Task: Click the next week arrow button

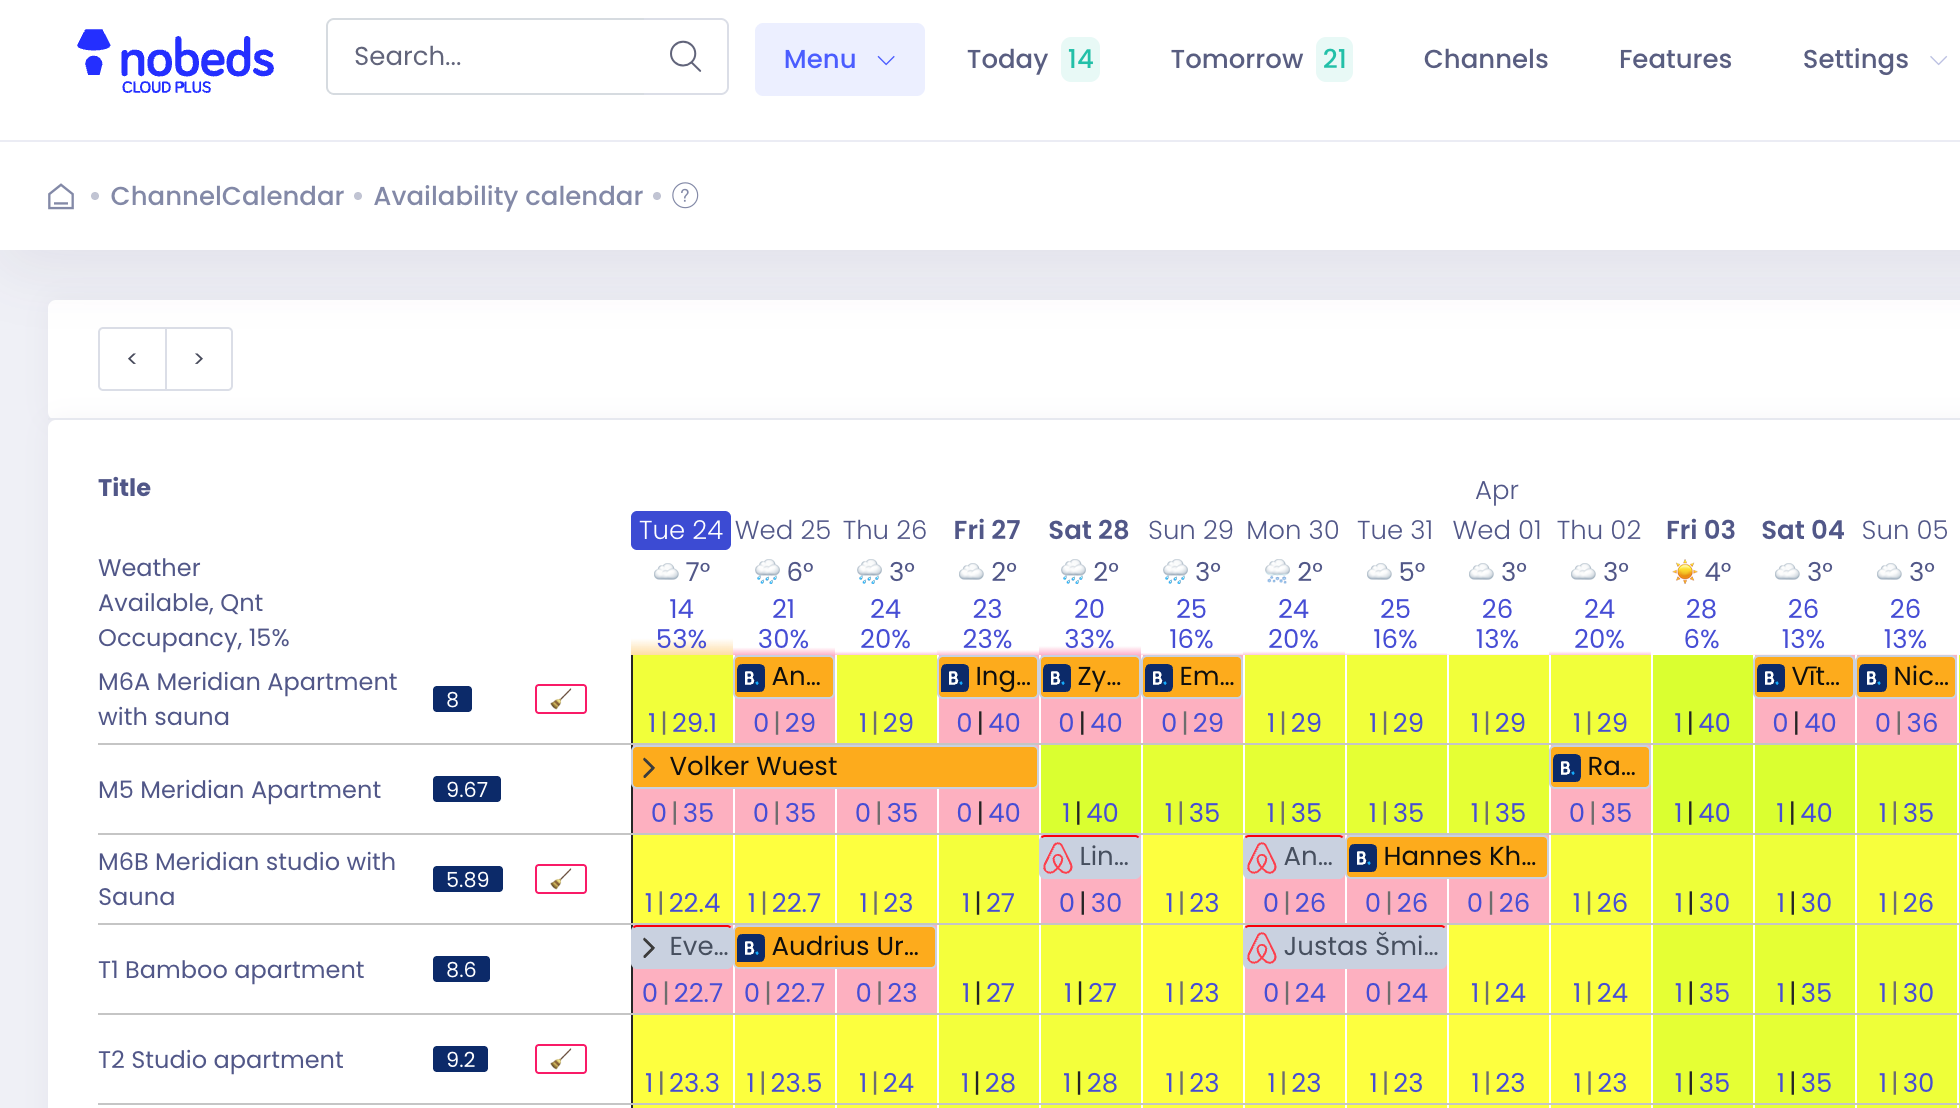Action: point(199,358)
